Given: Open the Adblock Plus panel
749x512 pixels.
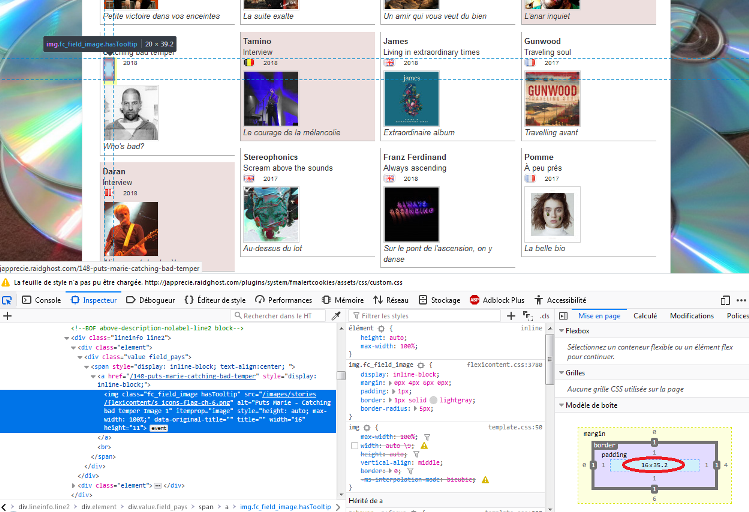Looking at the screenshot, I should coord(497,300).
